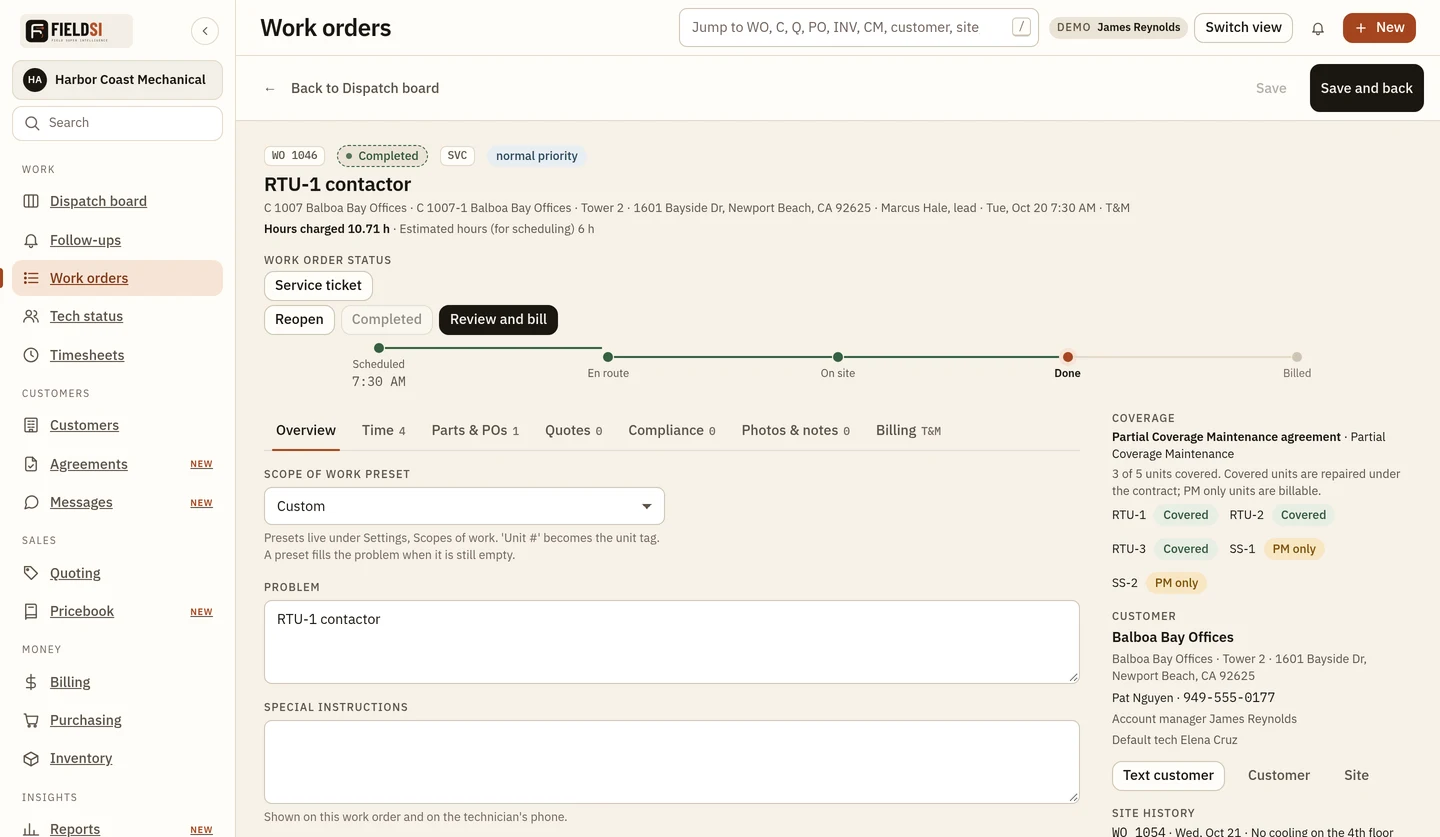
Task: Open Harbor Coast Mechanical company switcher
Action: pyautogui.click(x=117, y=80)
